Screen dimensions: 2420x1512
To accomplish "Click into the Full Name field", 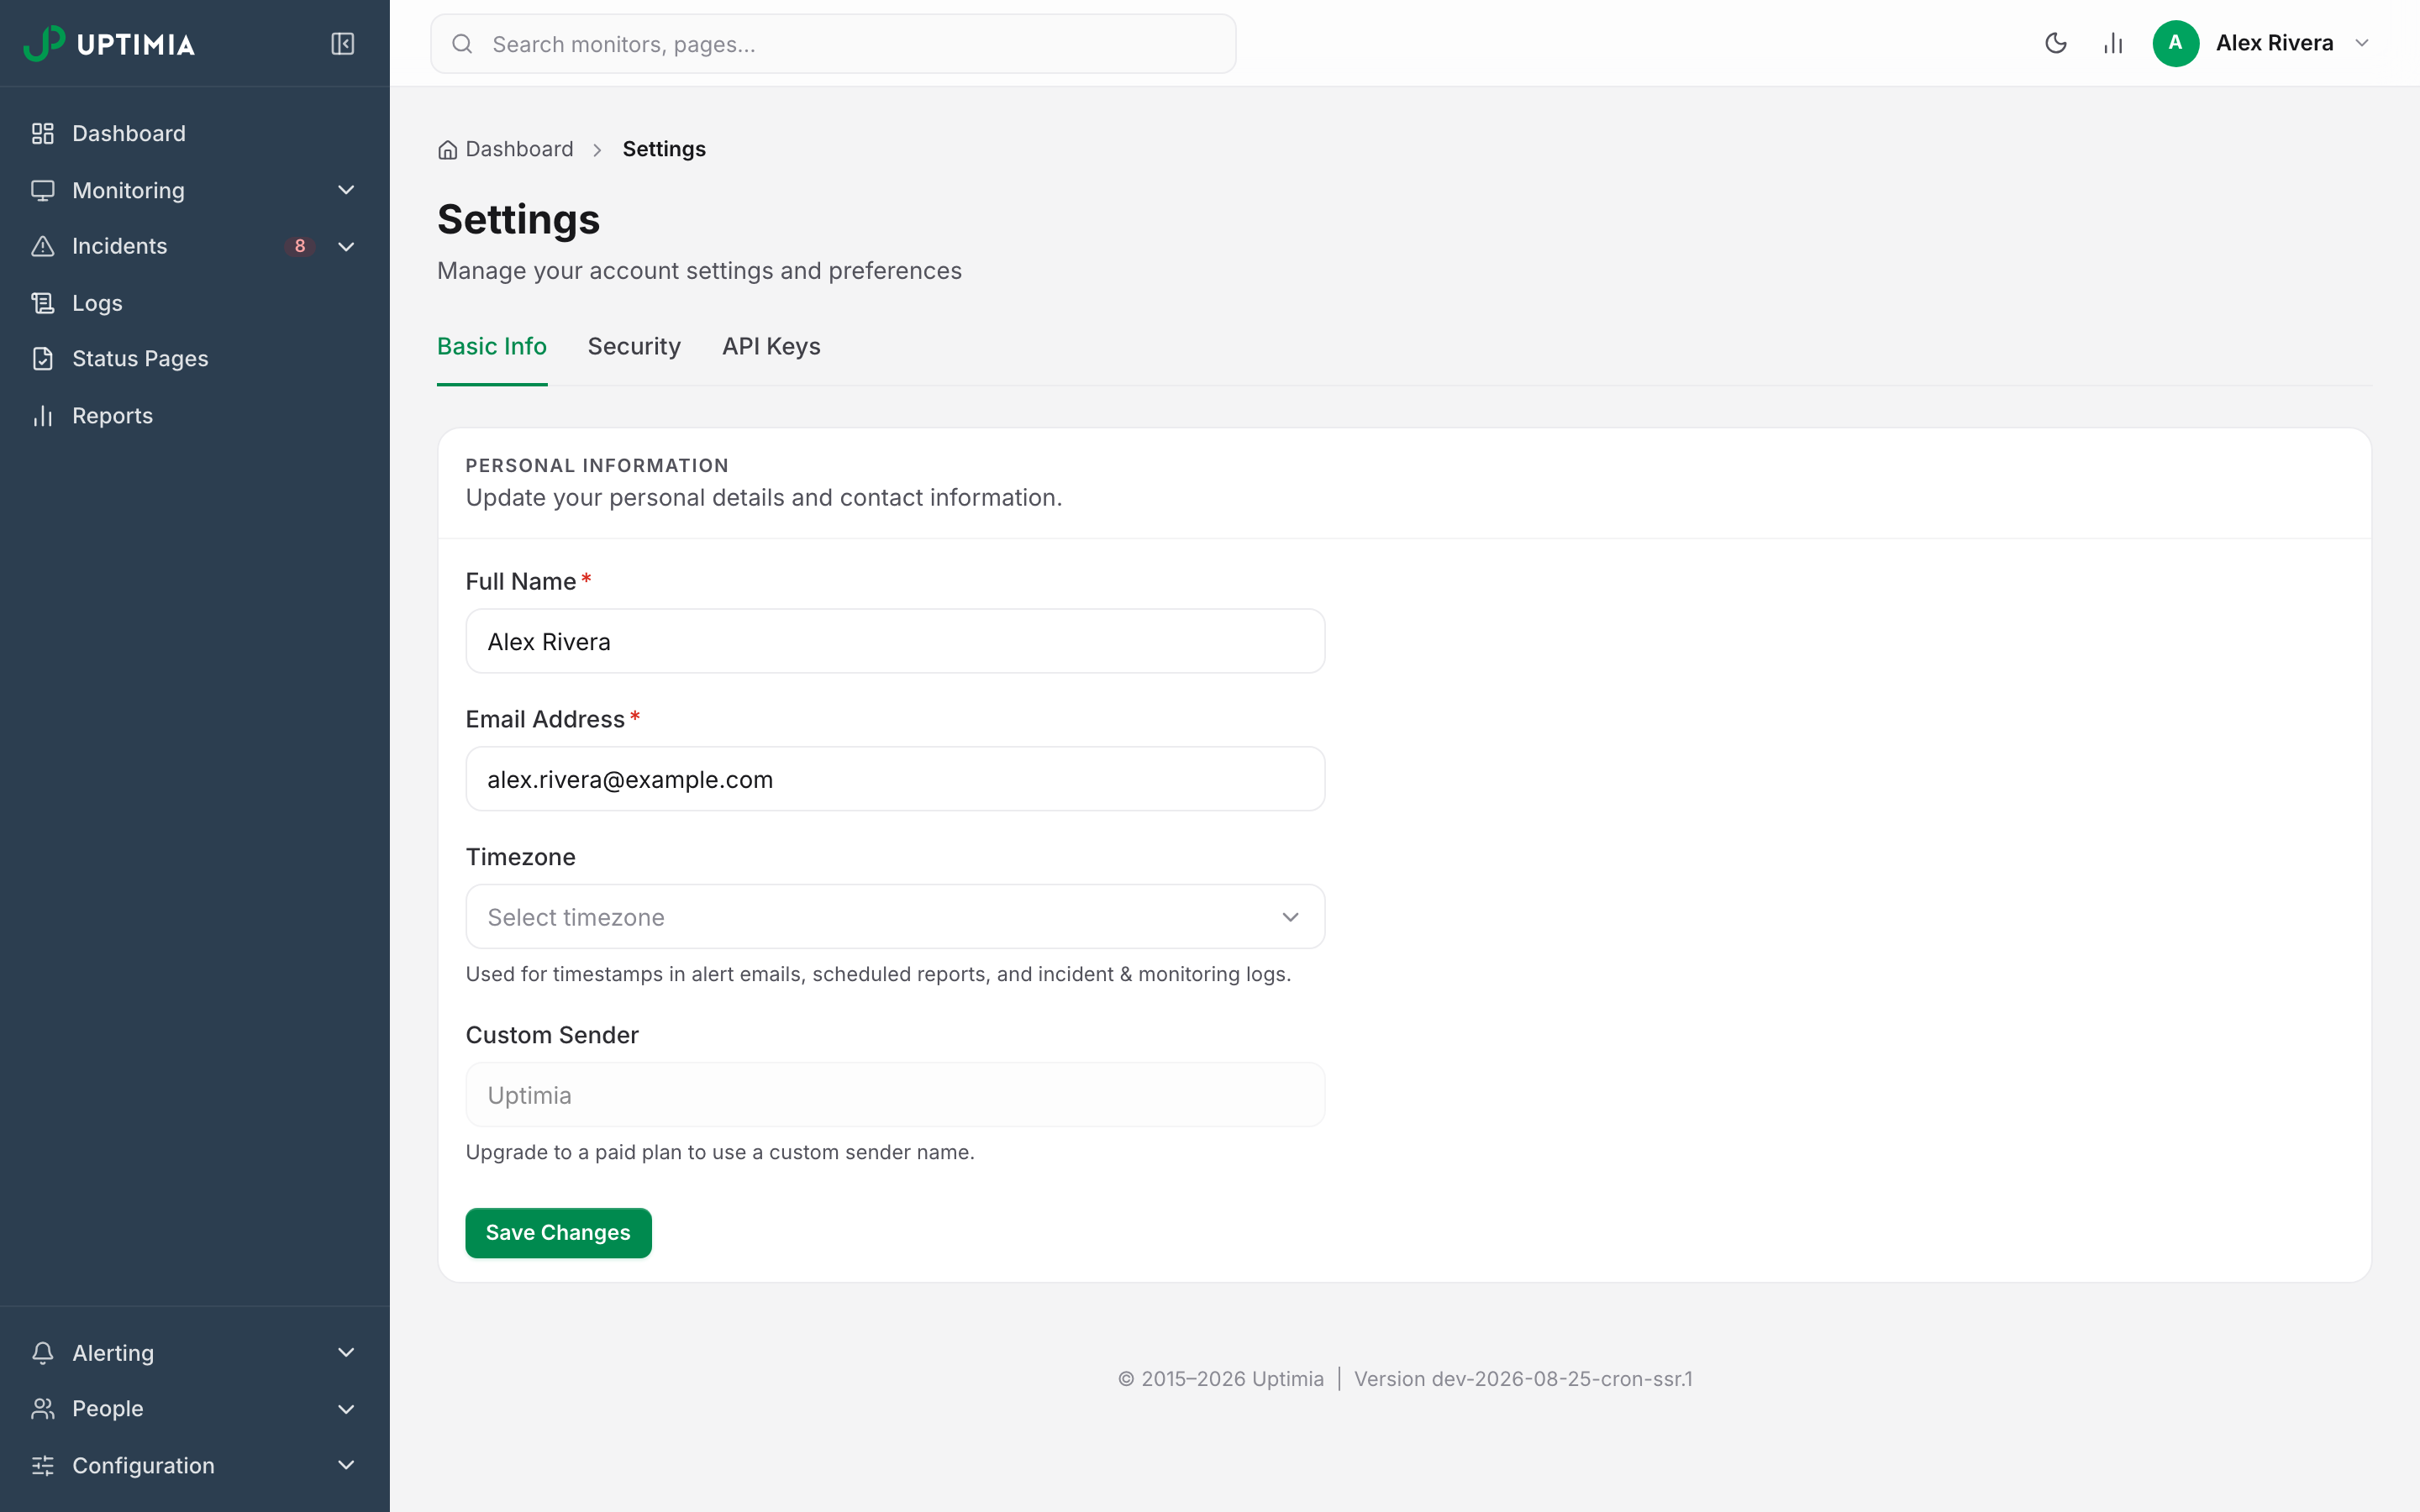I will [895, 641].
